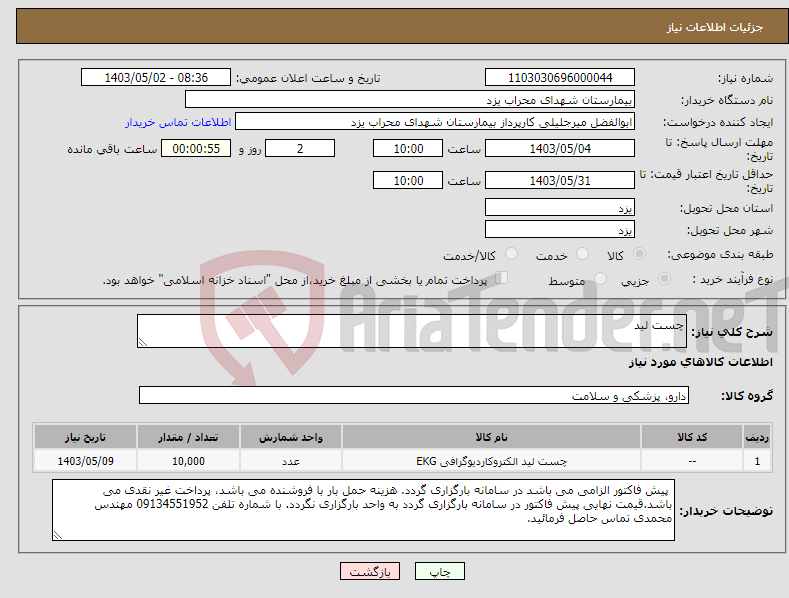
Task: Click the resize handle of buyer notes textarea
Action: 58,535
